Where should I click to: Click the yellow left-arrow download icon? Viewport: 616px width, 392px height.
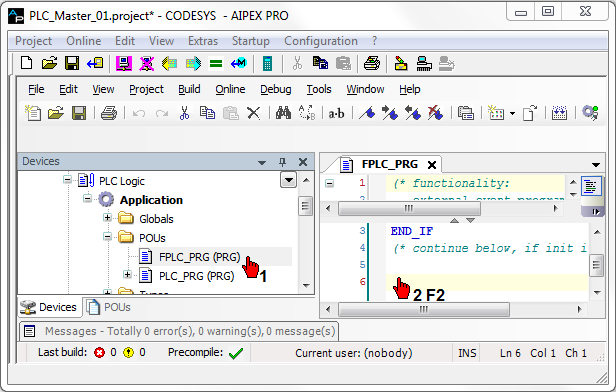click(x=169, y=63)
